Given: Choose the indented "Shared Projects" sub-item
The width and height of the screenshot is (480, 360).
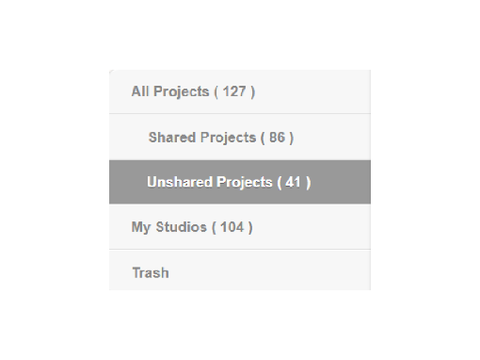Looking at the screenshot, I should coord(202,137).
